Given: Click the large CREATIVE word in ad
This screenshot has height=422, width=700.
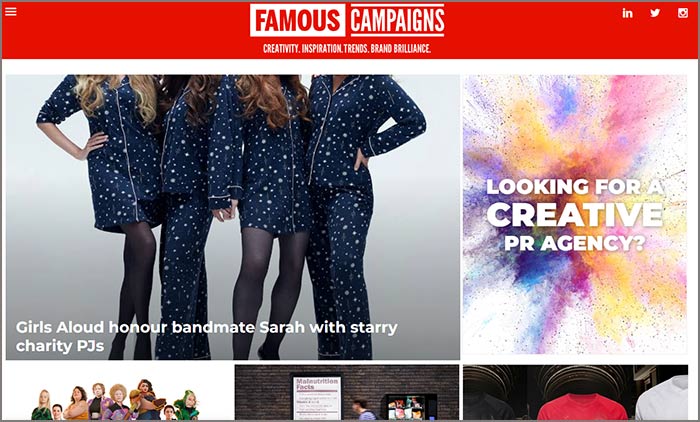Looking at the screenshot, I should (x=575, y=215).
